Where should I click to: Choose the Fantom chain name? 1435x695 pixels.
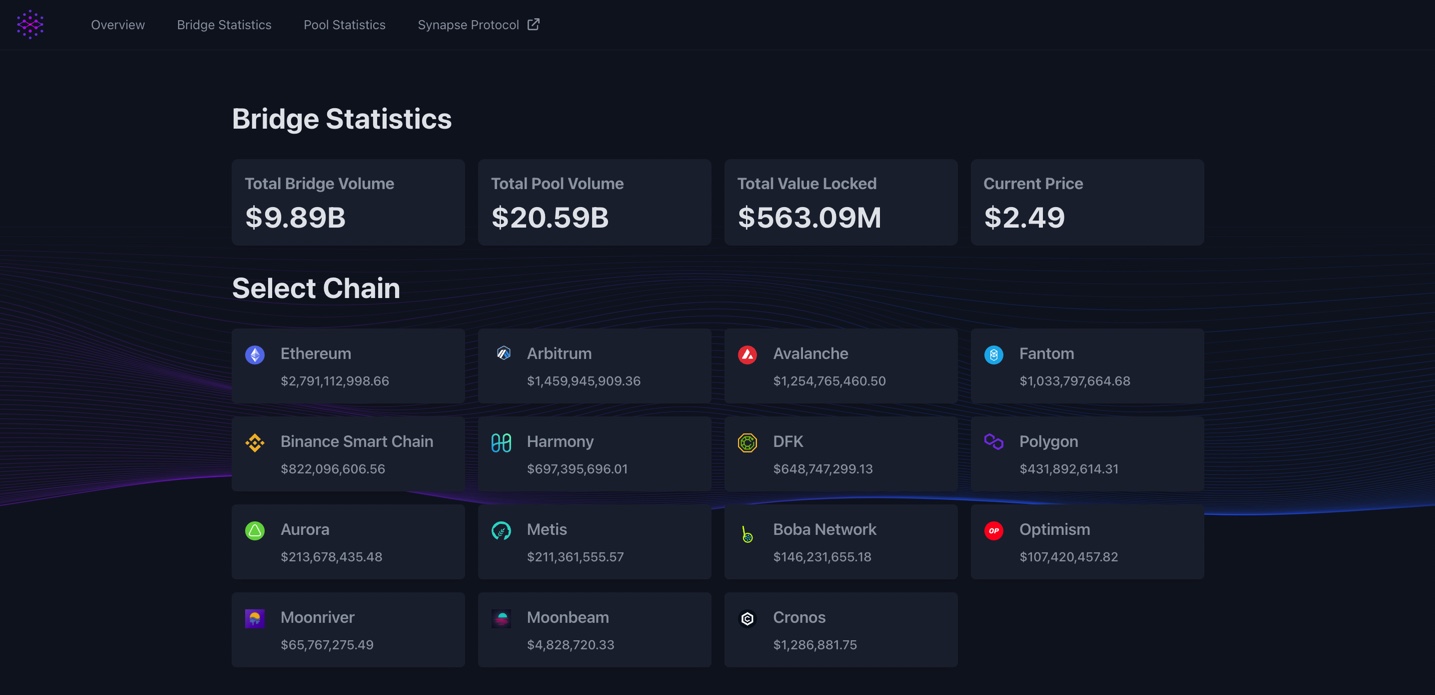(1047, 354)
